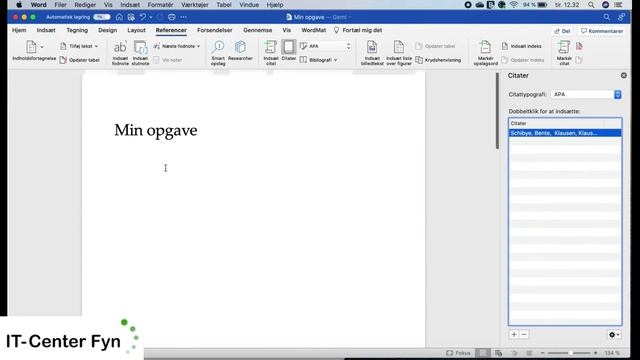Switch to the Design tab
This screenshot has width=640, height=360.
point(107,30)
